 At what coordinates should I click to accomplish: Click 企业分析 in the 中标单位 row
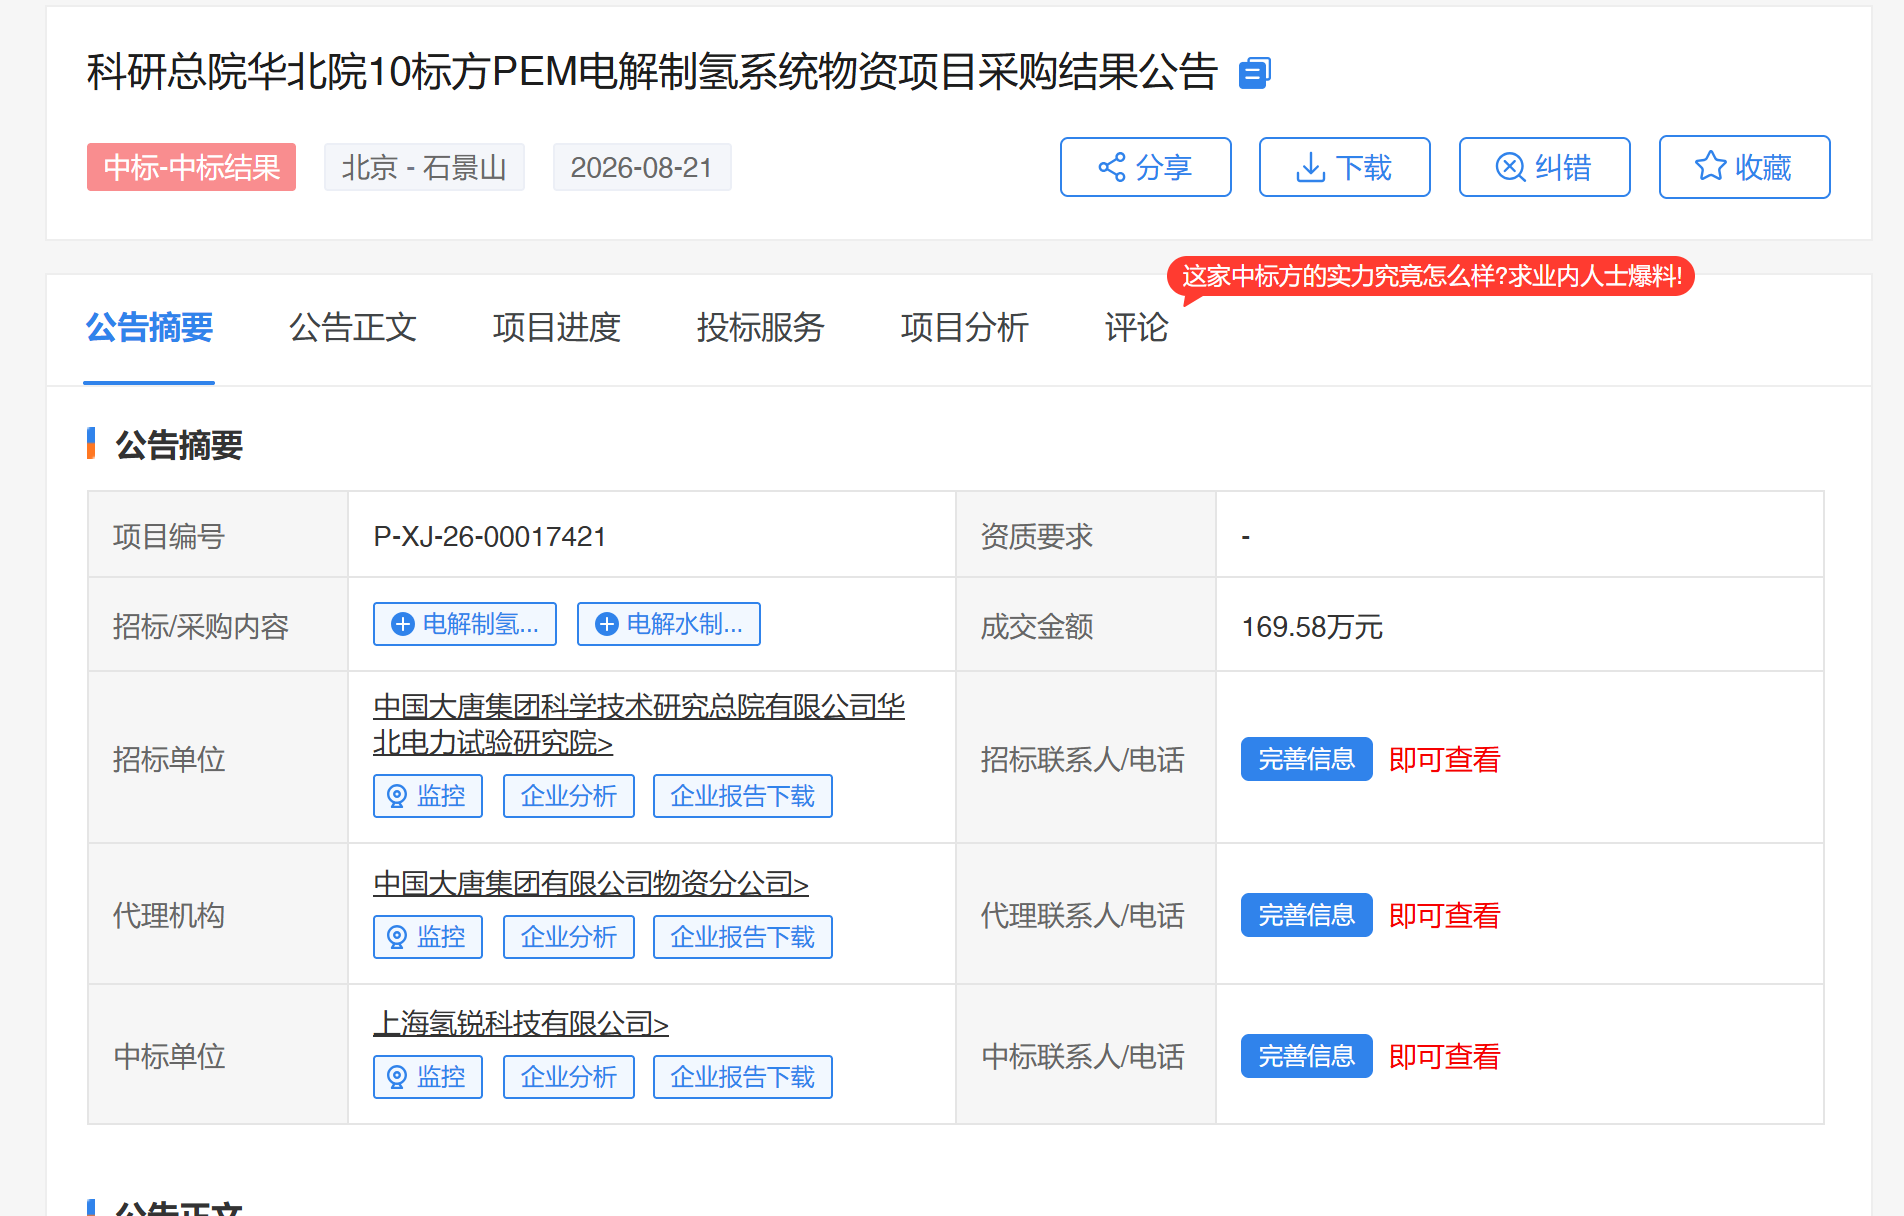pyautogui.click(x=569, y=1077)
